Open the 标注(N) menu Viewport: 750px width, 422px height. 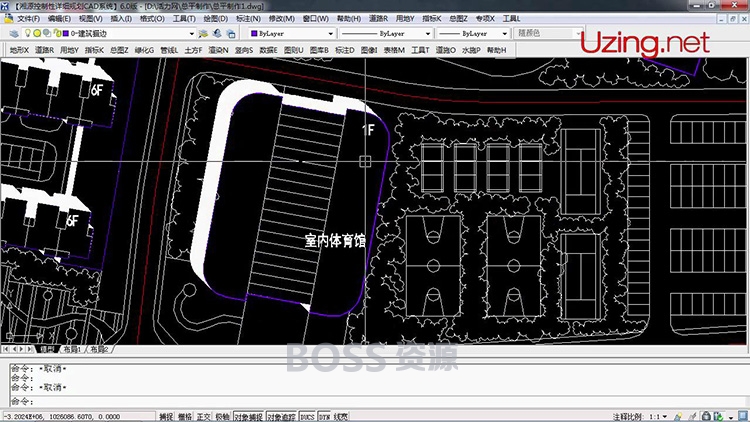click(248, 18)
